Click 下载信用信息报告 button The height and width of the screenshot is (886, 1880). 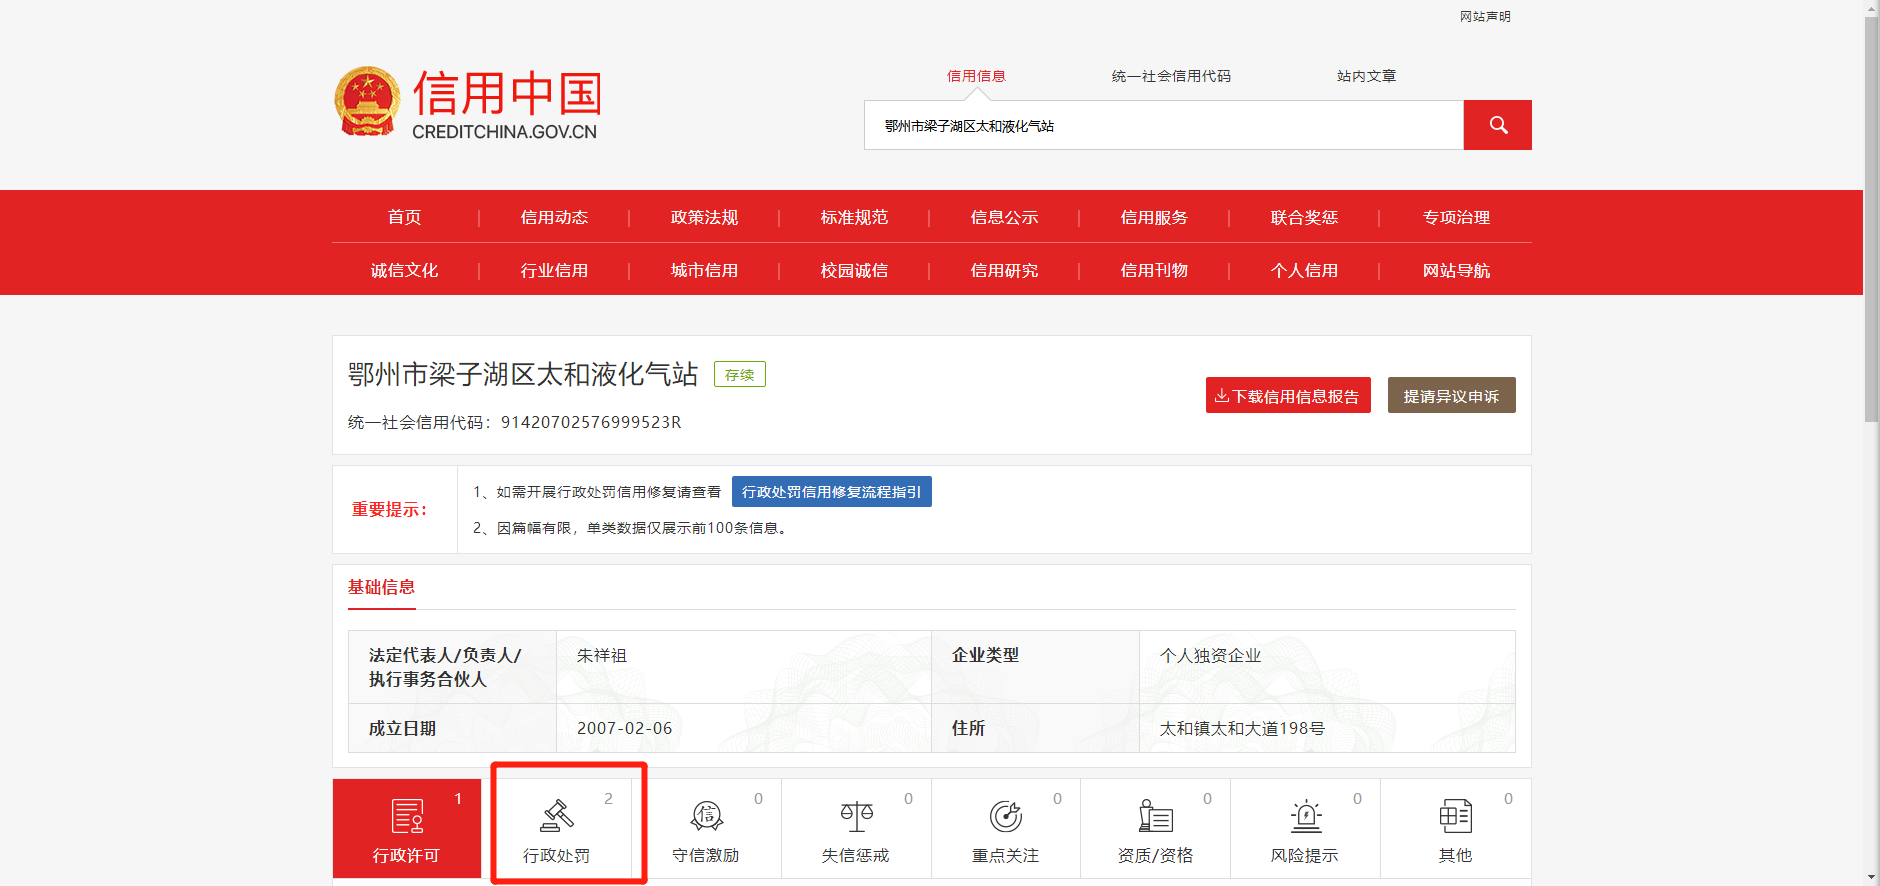1288,395
